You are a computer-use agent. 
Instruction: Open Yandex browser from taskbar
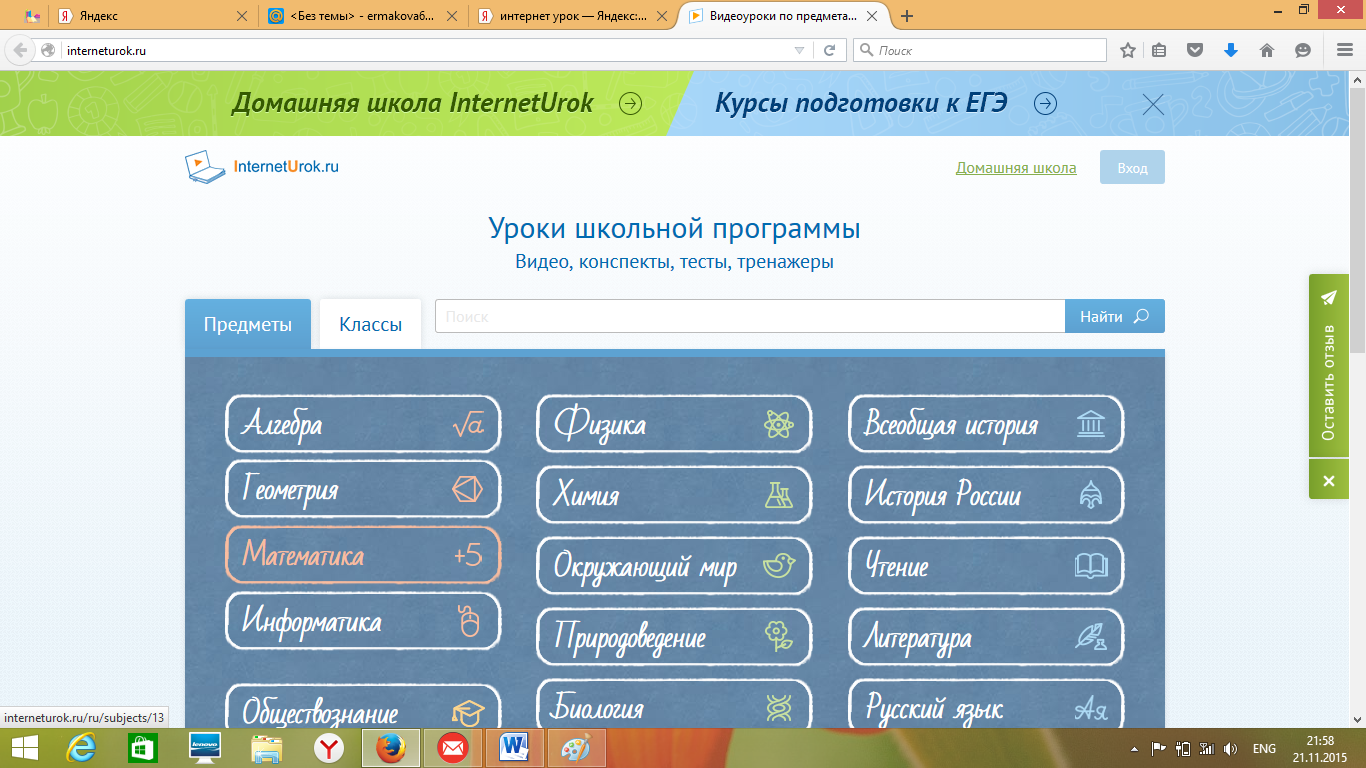point(328,747)
